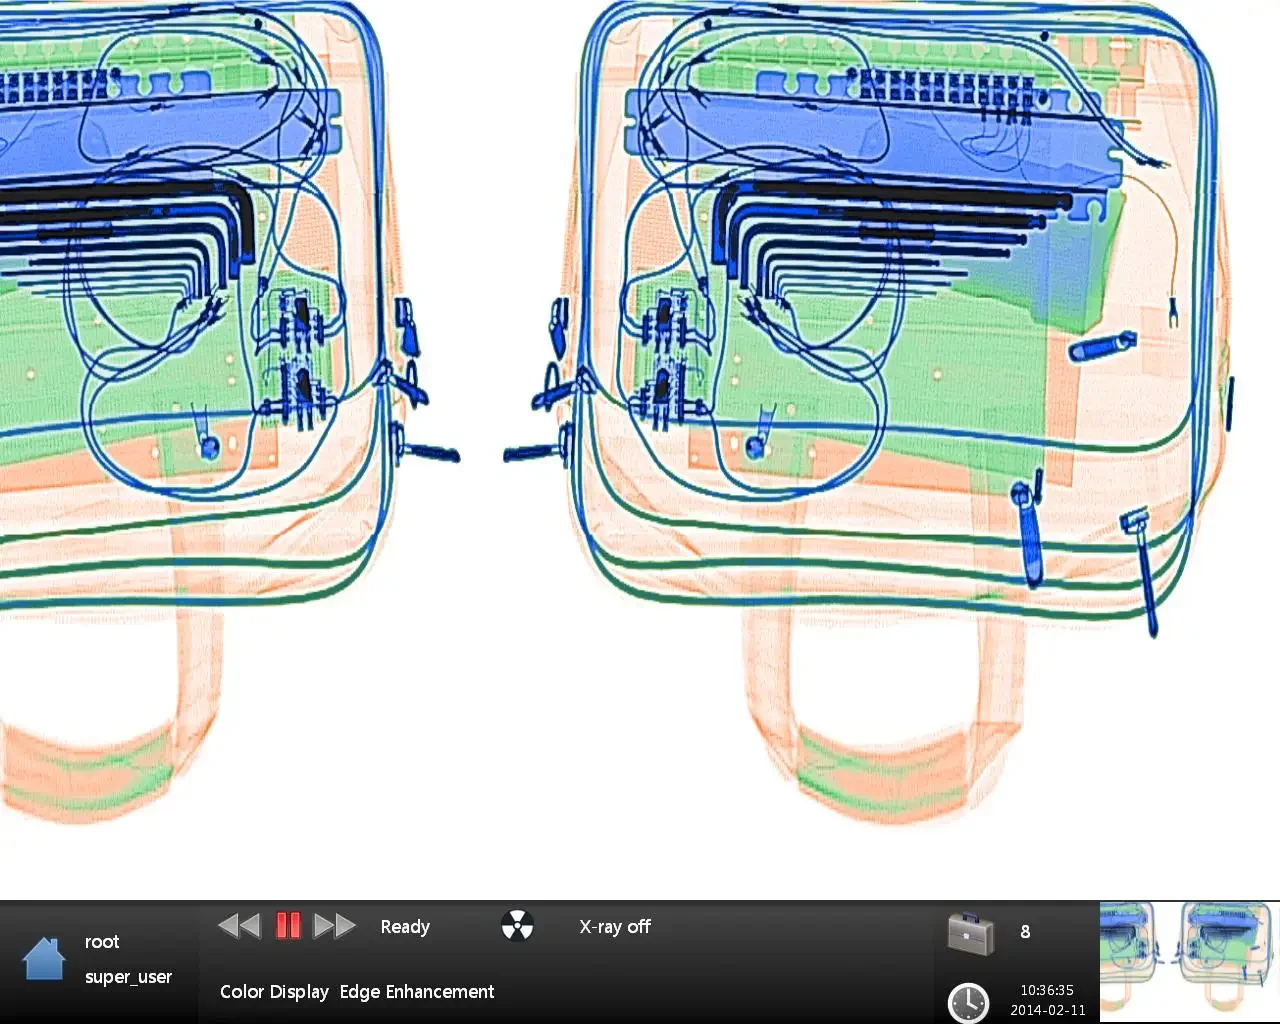The height and width of the screenshot is (1024, 1280).
Task: Select the Color Display mode label
Action: click(x=274, y=992)
